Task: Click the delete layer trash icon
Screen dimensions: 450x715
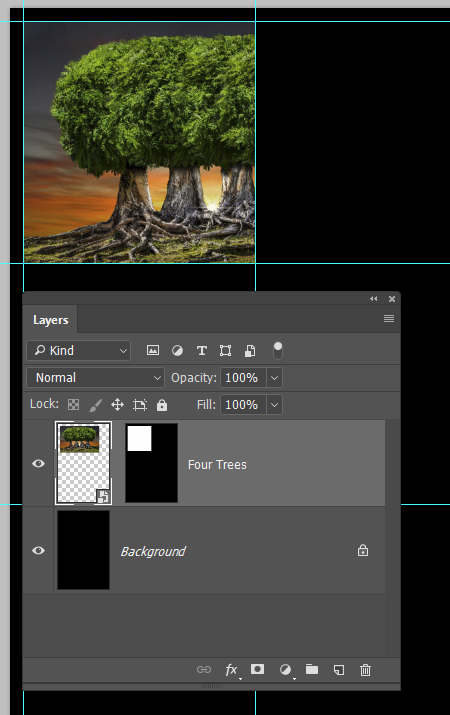Action: point(365,670)
